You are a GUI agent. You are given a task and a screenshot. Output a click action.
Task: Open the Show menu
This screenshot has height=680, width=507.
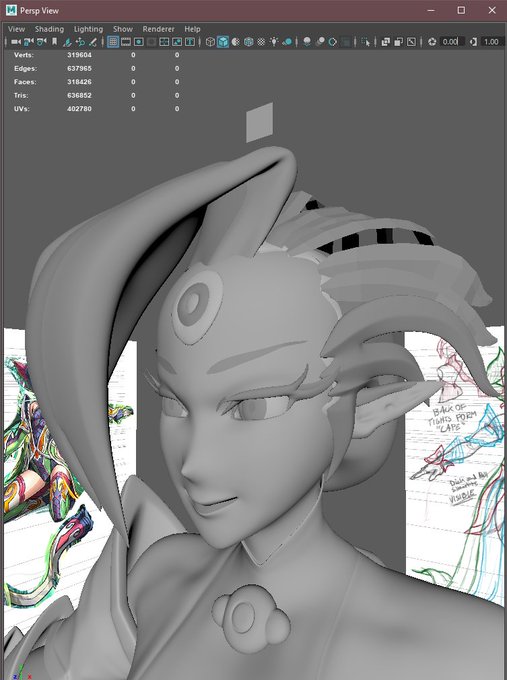(x=123, y=29)
